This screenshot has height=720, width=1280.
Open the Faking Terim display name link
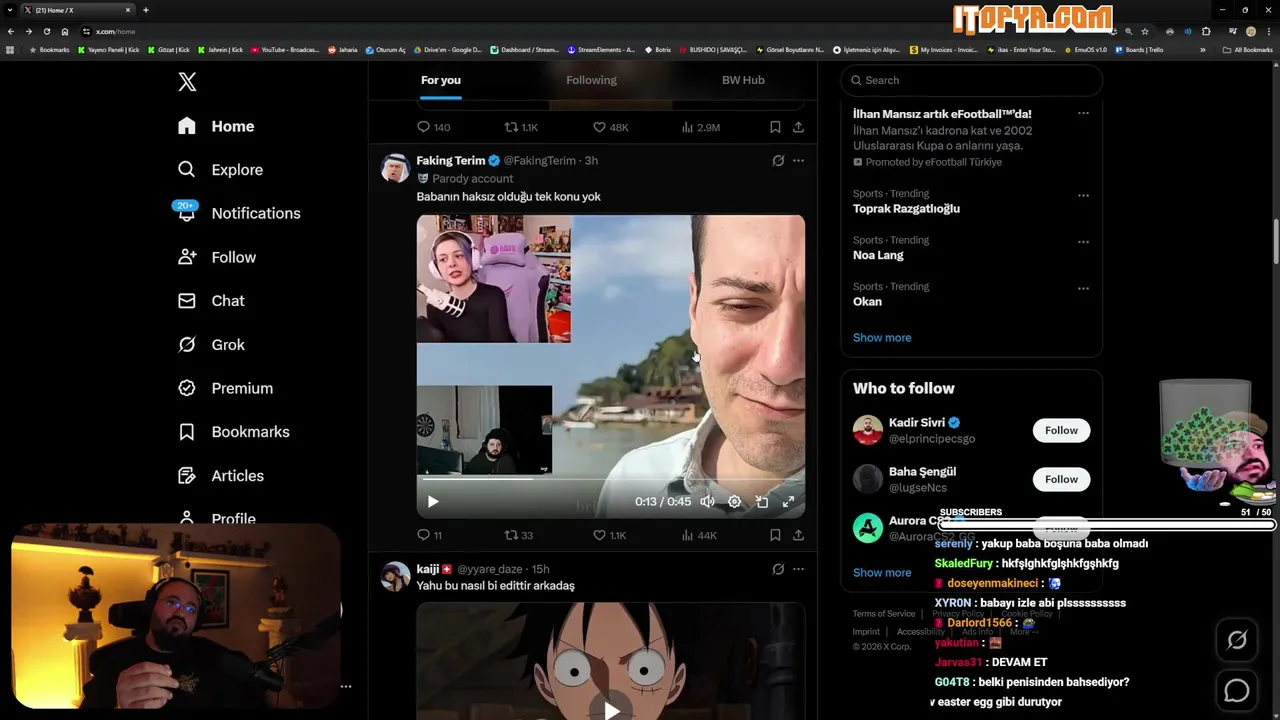pyautogui.click(x=451, y=160)
